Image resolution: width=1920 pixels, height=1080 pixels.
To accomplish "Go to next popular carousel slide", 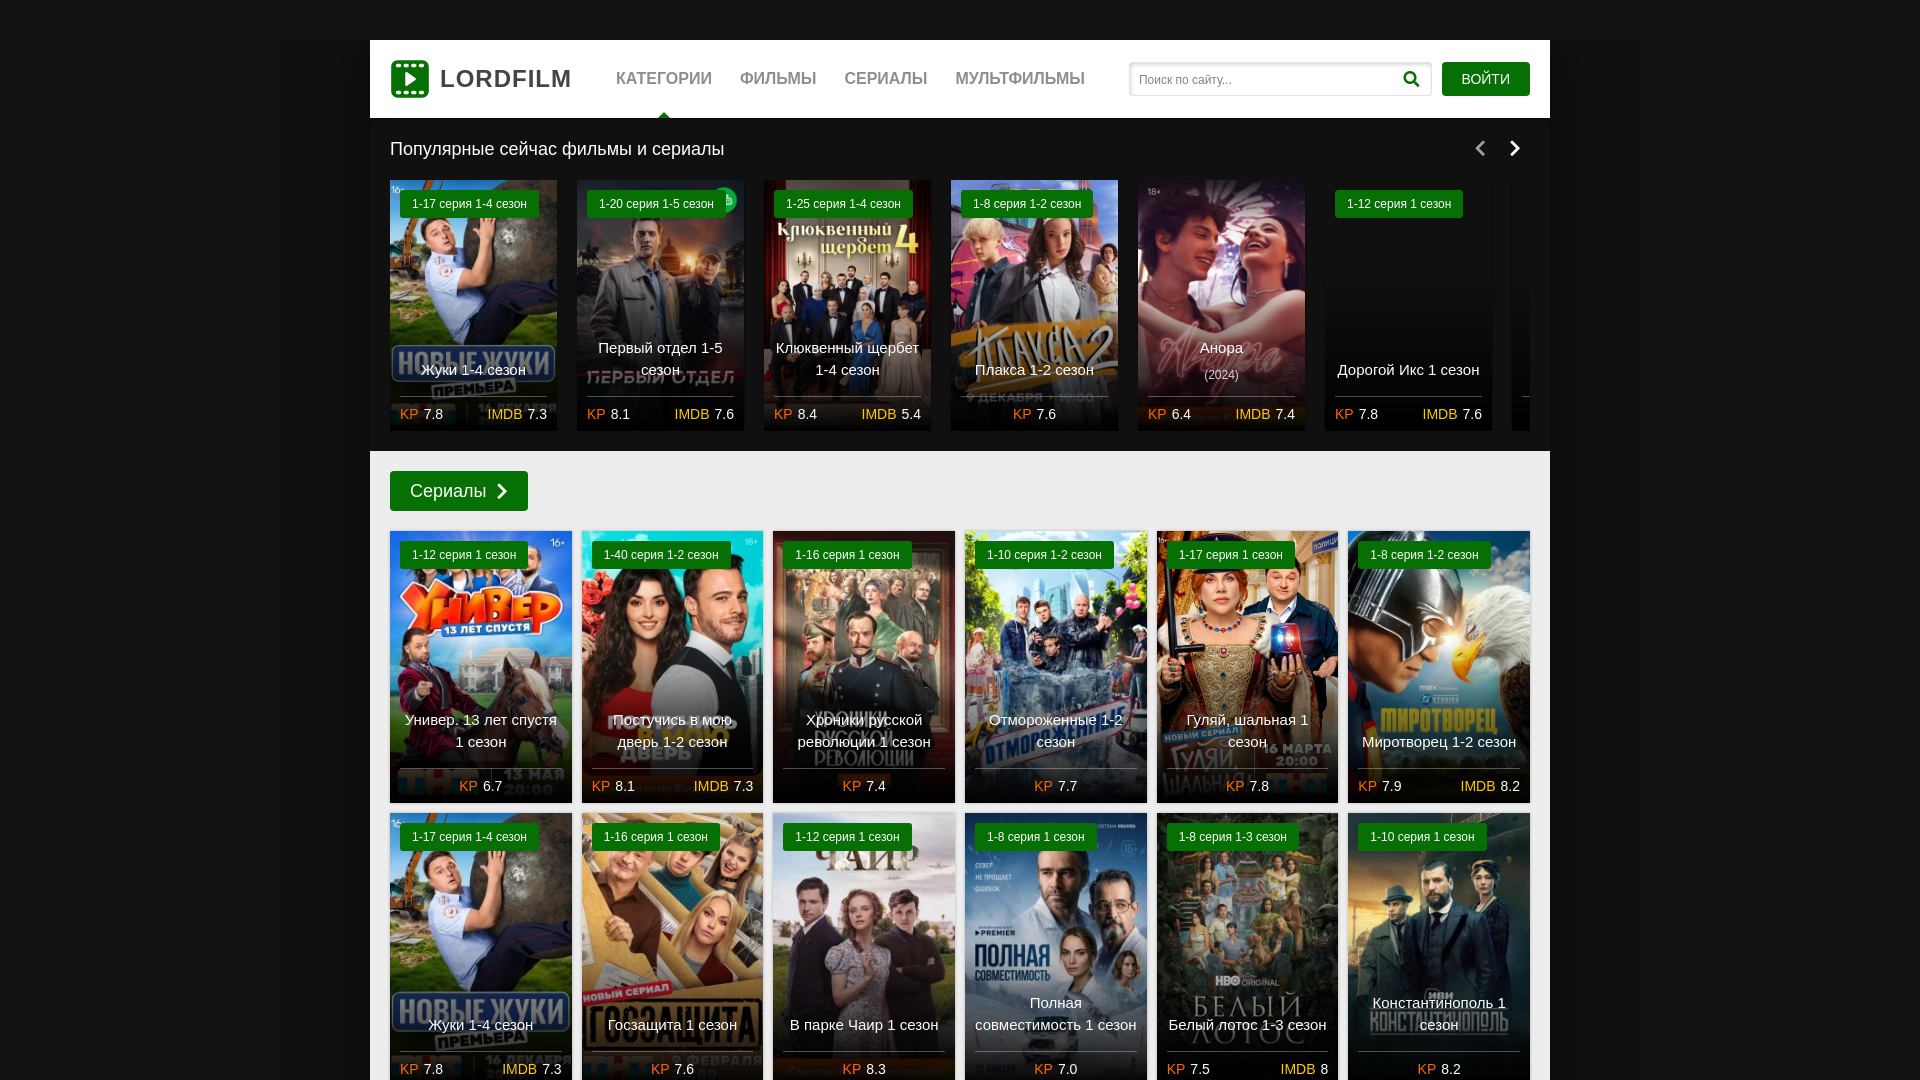I will [1515, 148].
